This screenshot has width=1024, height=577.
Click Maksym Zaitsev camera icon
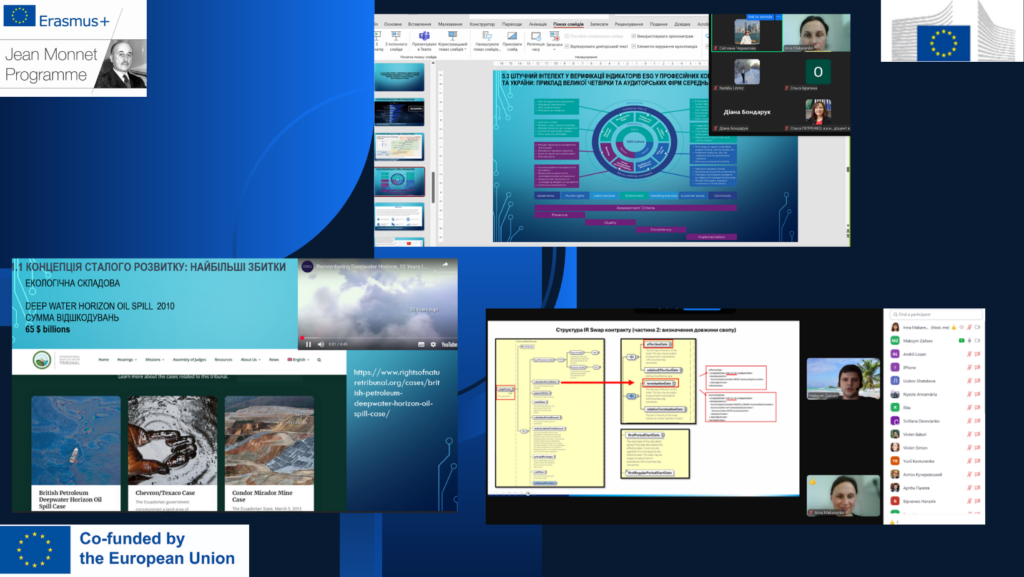pyautogui.click(x=977, y=341)
